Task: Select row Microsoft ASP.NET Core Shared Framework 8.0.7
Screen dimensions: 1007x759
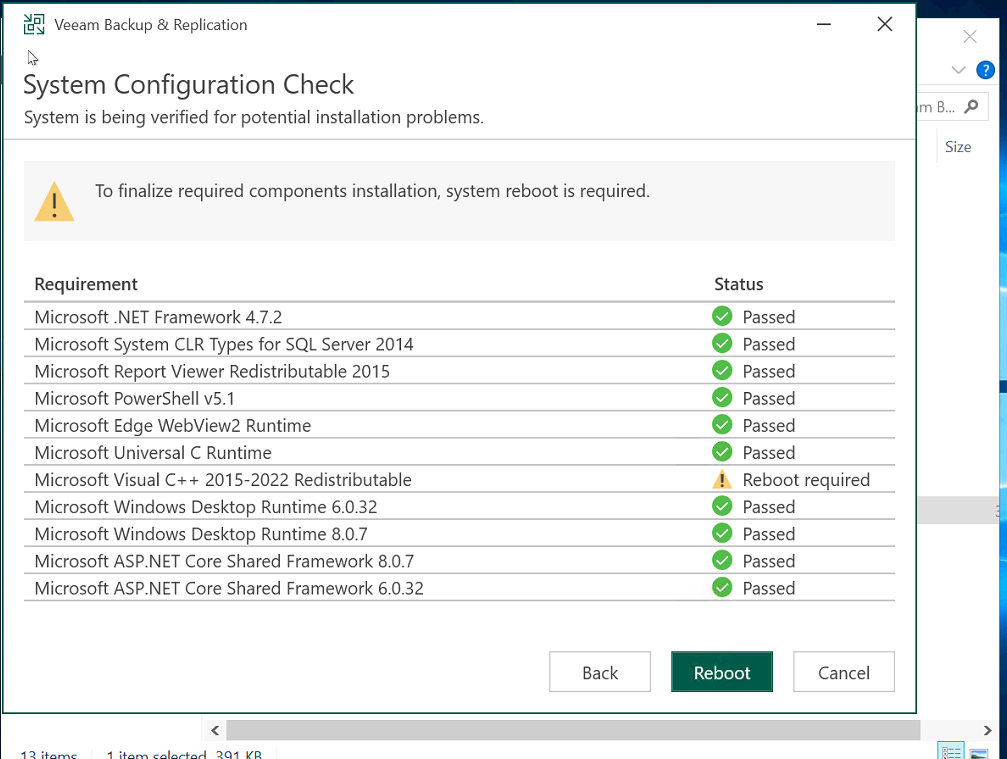Action: (459, 561)
